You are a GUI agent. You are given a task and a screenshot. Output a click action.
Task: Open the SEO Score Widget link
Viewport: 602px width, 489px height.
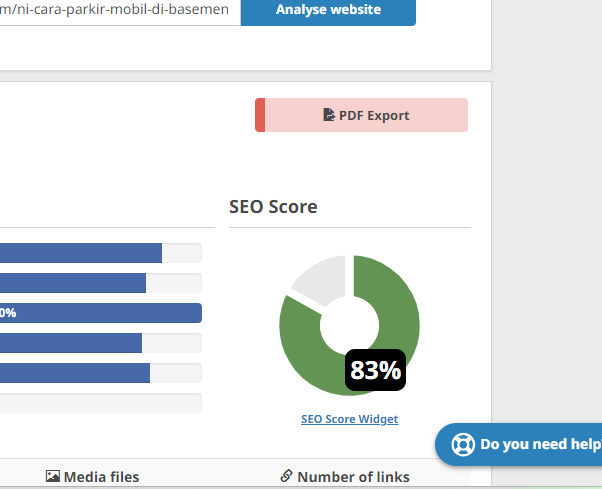tap(349, 419)
